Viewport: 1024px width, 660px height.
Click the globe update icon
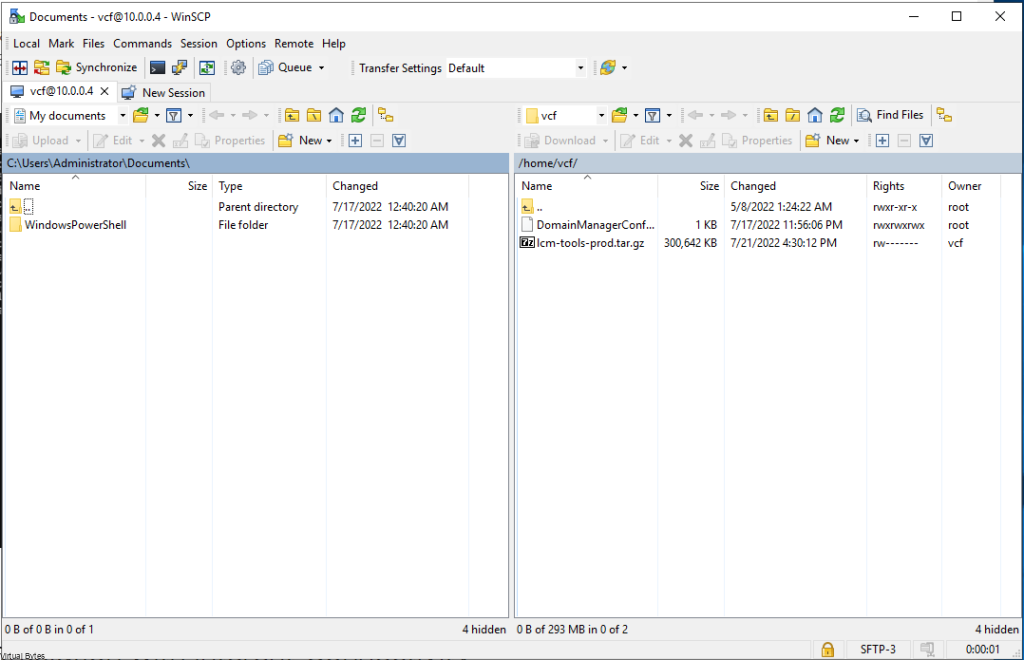pyautogui.click(x=608, y=68)
